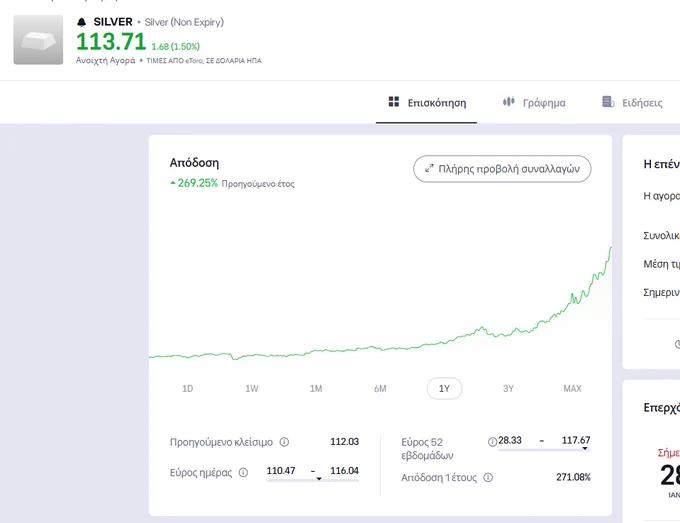Click the 52-week range slider marker

[585, 448]
